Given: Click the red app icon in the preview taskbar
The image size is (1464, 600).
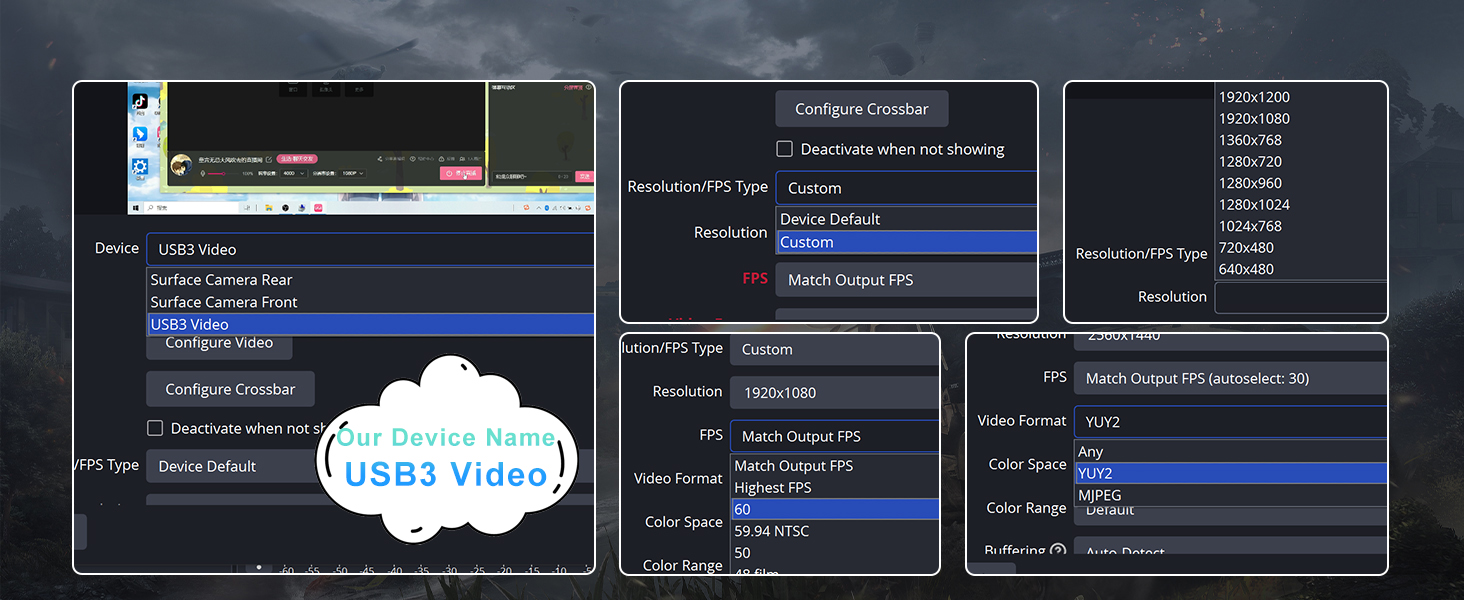Looking at the screenshot, I should (x=318, y=209).
